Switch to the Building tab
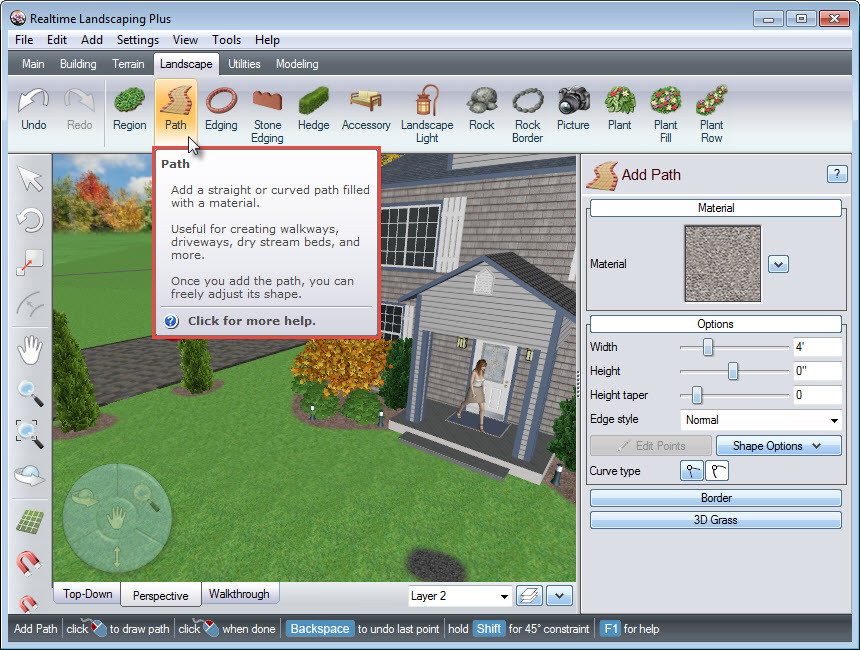The height and width of the screenshot is (650, 860). click(78, 64)
